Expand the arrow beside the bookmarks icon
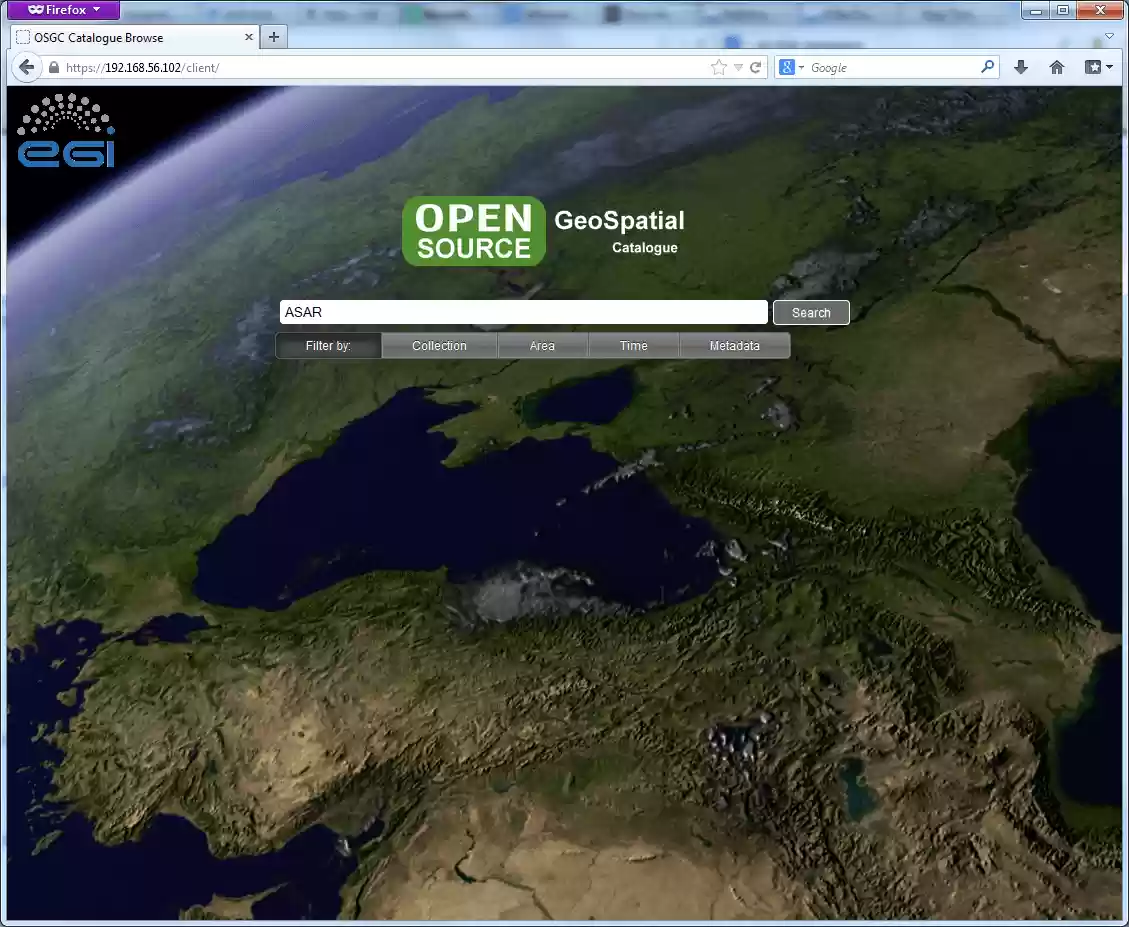Viewport: 1129px width, 927px height. 1106,67
